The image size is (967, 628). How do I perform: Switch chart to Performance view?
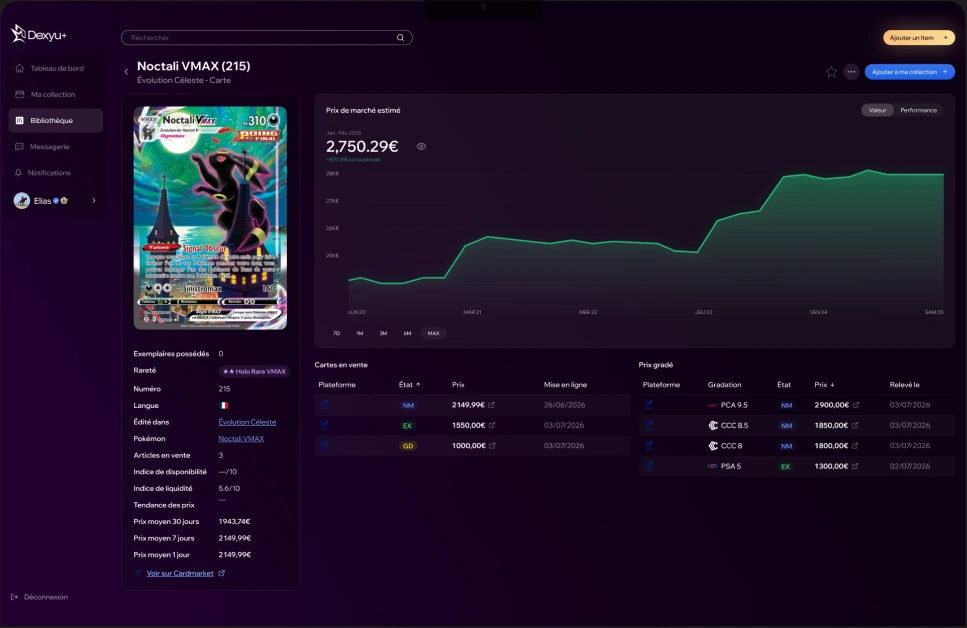tap(918, 110)
